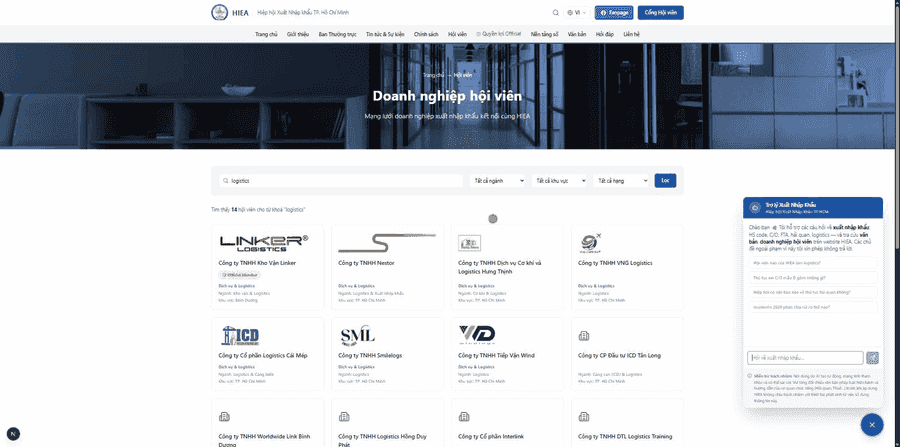Open the Chính sách menu item
Viewport: 900px width, 447px height.
click(426, 34)
